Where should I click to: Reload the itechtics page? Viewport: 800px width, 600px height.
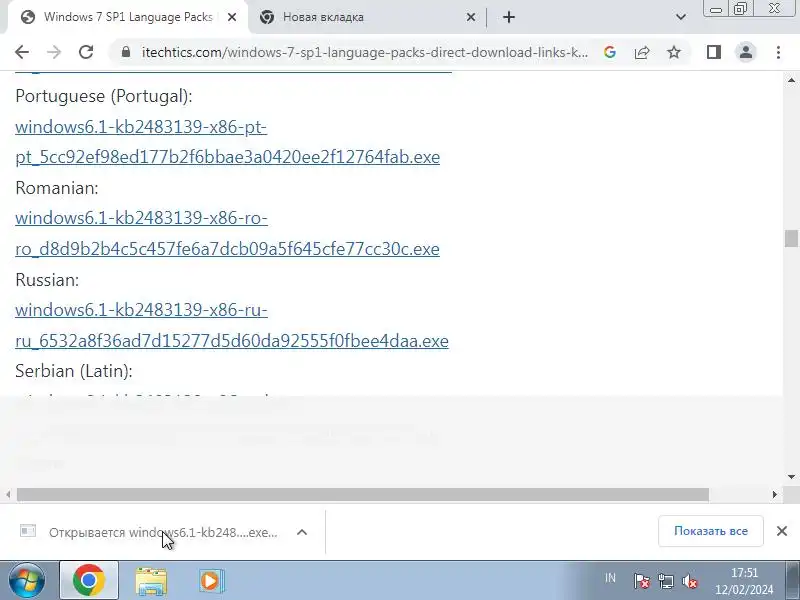pos(86,52)
